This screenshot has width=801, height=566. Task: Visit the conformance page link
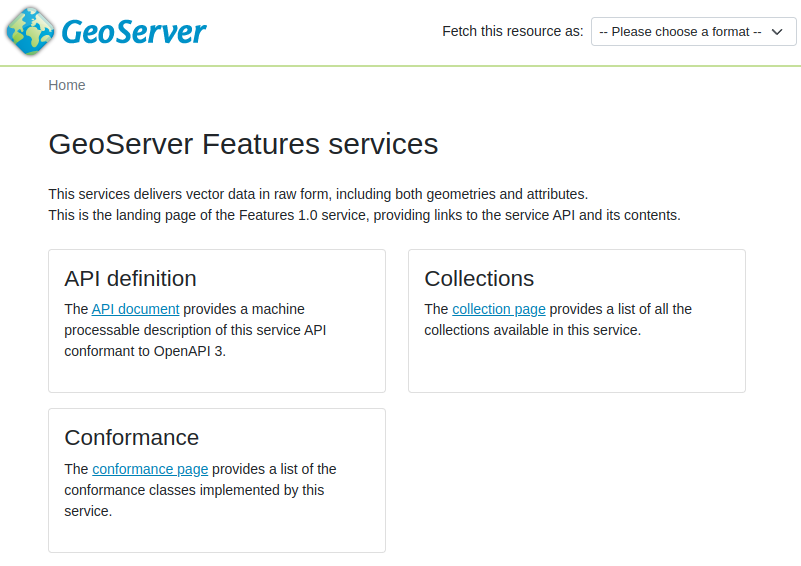[x=150, y=469]
